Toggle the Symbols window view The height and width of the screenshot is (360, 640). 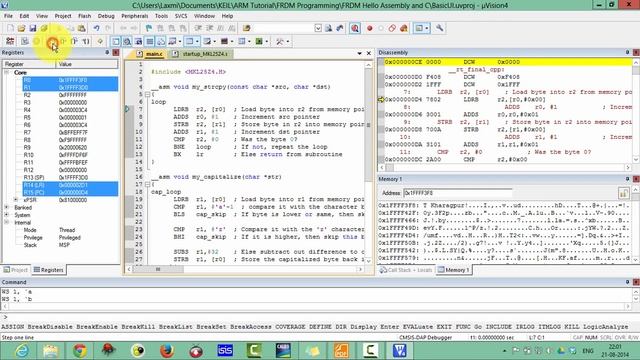point(138,41)
